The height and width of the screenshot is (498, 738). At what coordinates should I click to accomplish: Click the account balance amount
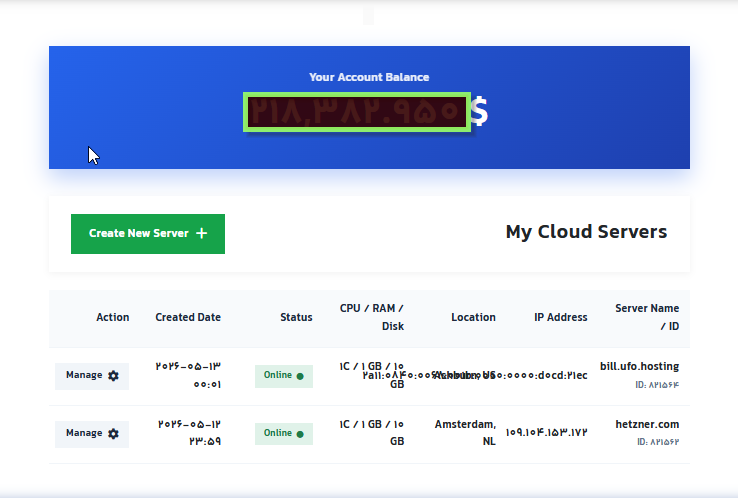(357, 112)
